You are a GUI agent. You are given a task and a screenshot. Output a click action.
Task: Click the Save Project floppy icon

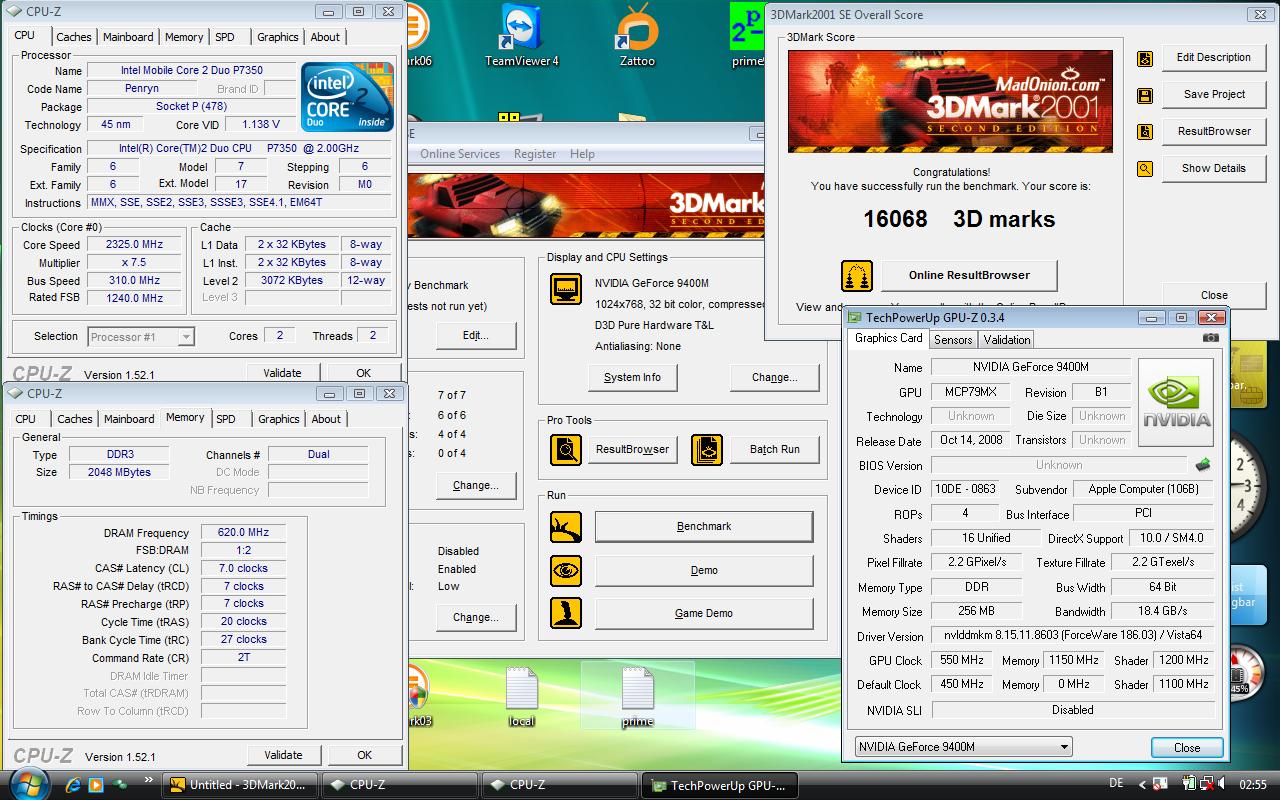(x=1145, y=96)
